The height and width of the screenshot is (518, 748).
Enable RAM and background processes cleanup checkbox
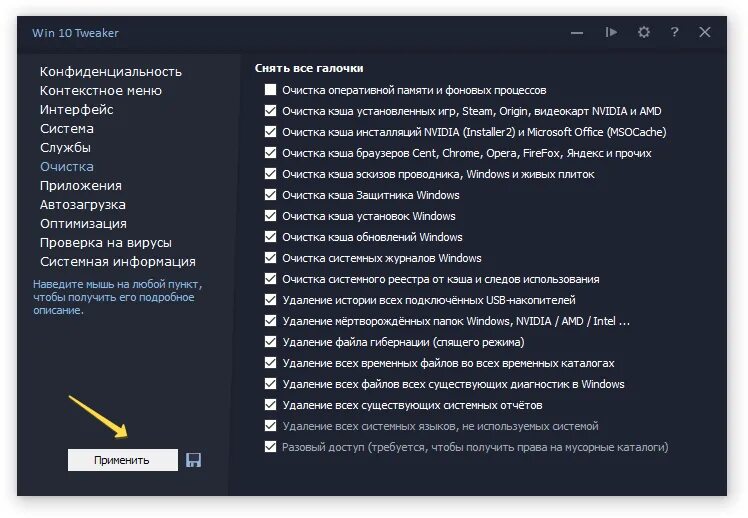pyautogui.click(x=270, y=90)
